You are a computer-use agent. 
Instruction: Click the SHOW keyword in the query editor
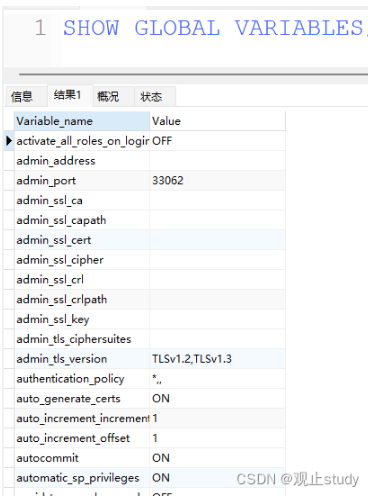coord(91,28)
